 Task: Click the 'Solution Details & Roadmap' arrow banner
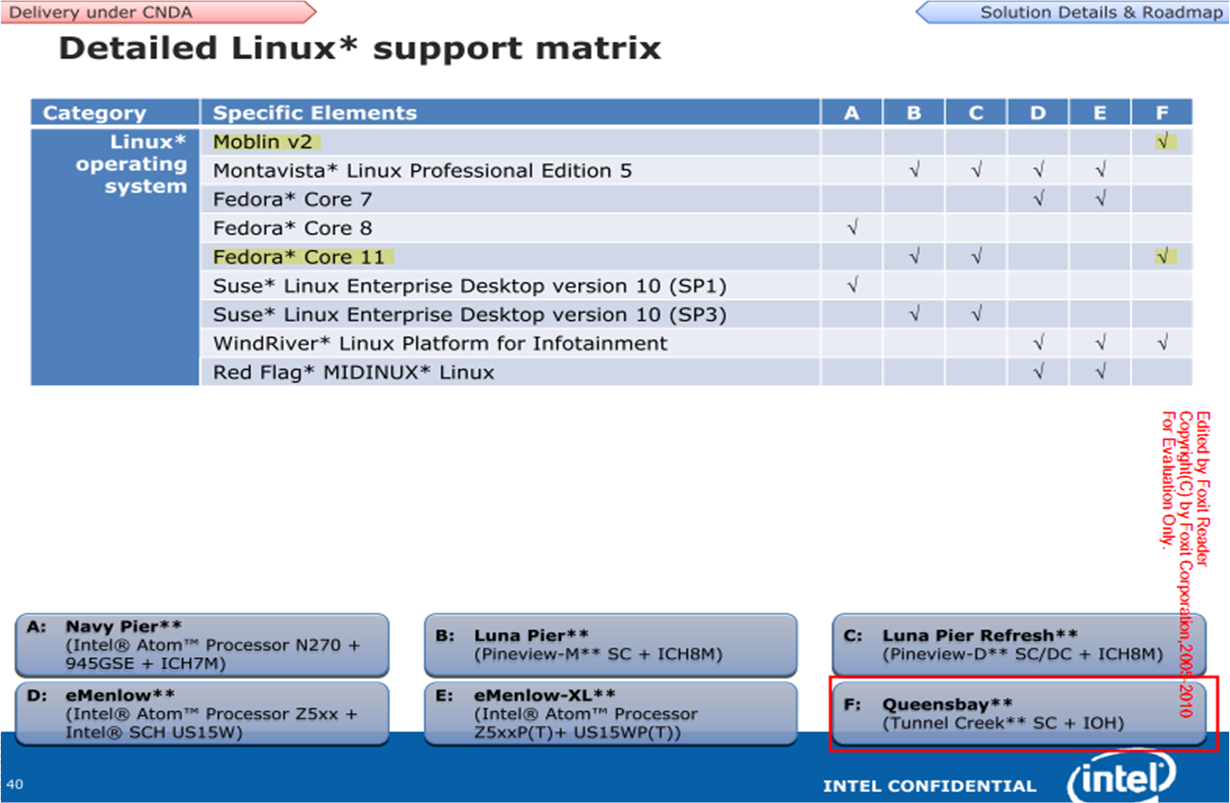[x=1072, y=12]
